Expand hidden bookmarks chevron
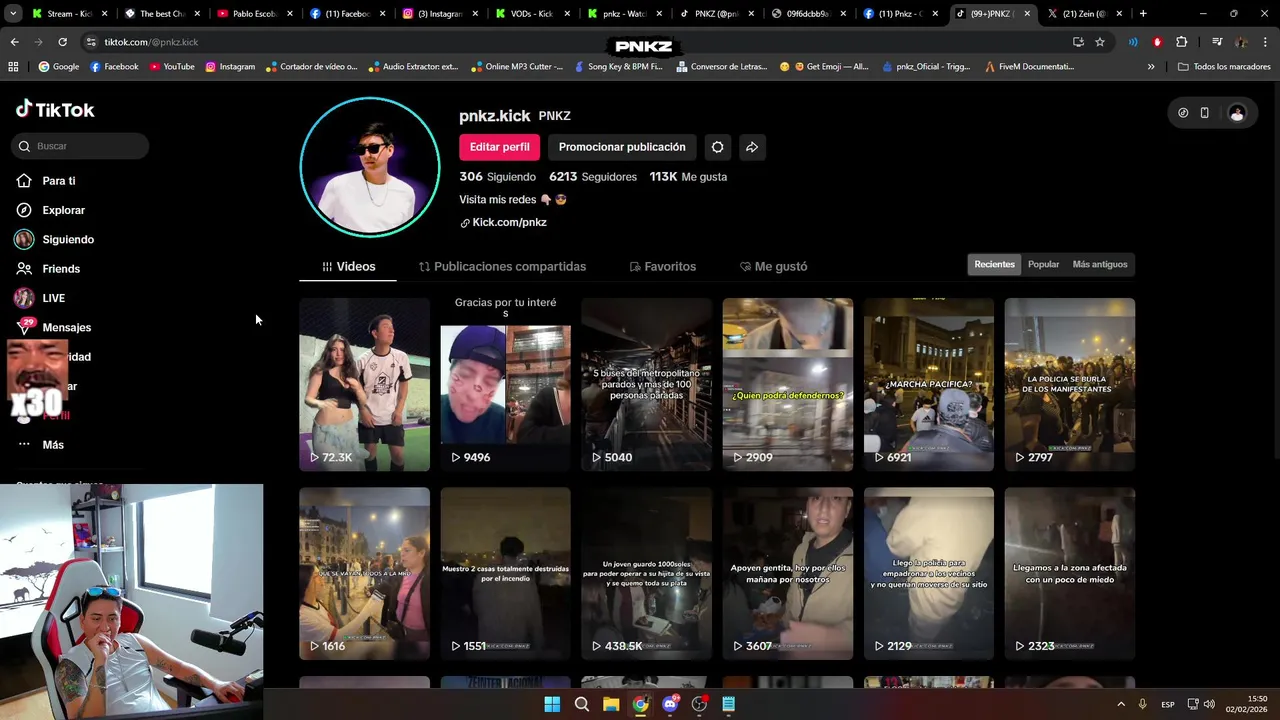This screenshot has height=720, width=1280. (x=1151, y=67)
